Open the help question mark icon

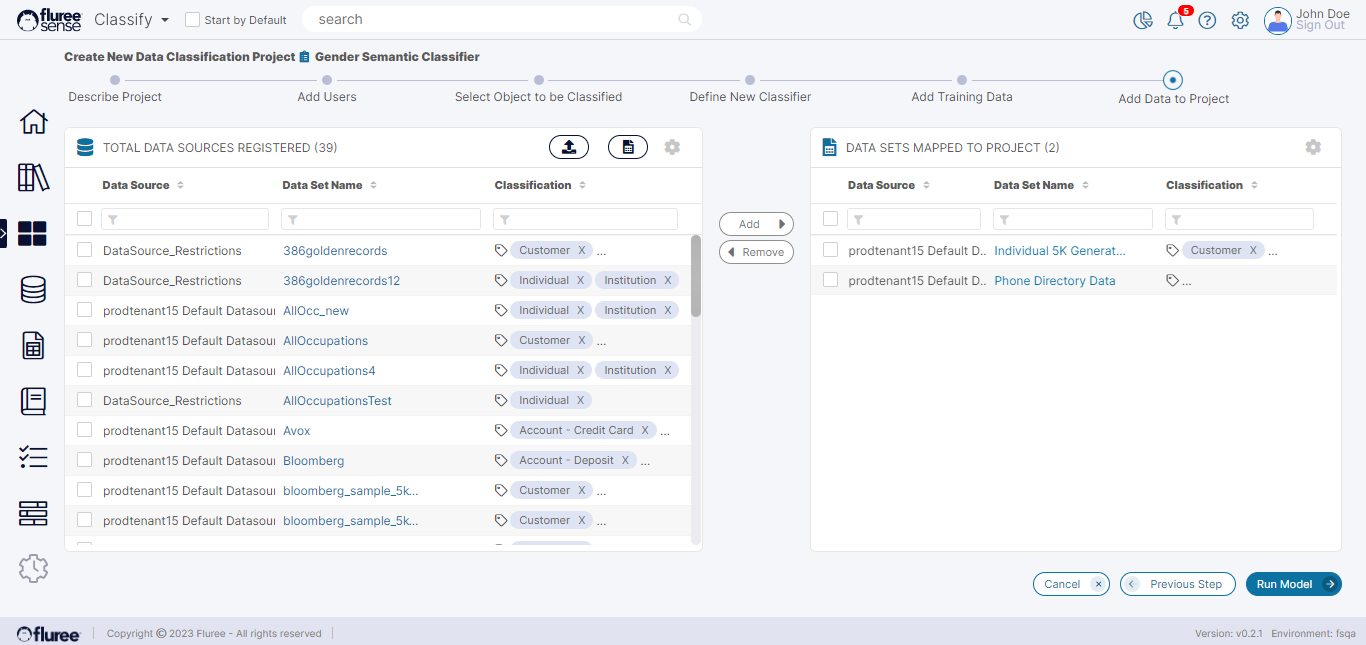[x=1207, y=20]
